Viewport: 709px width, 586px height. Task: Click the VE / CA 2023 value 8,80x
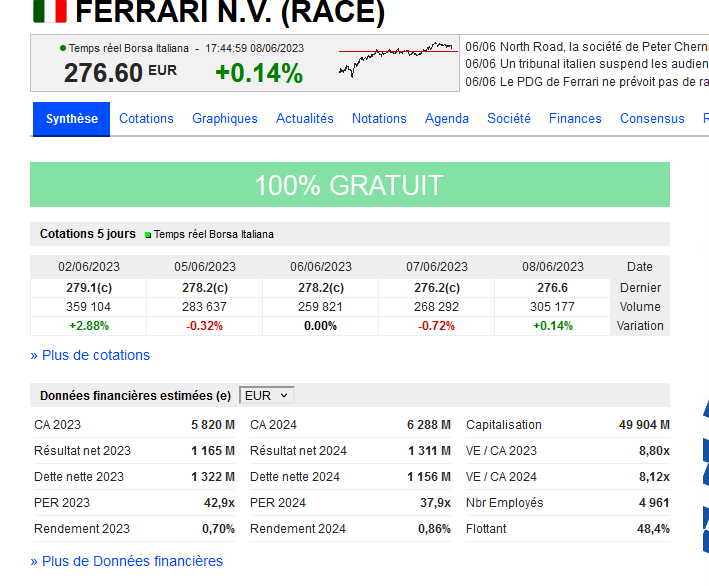coord(654,451)
